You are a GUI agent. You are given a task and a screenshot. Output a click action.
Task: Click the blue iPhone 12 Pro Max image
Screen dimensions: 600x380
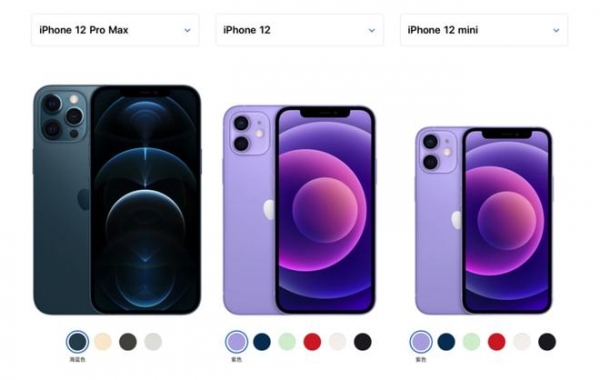click(x=117, y=199)
